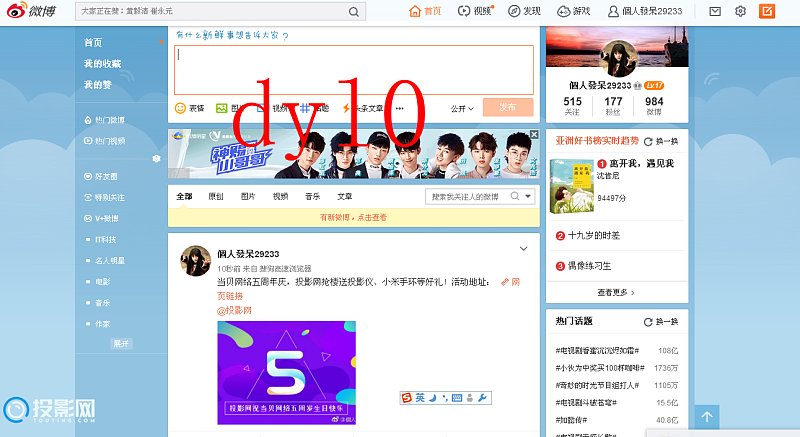Open 发现 in top navigation
Viewport: 800px width, 437px height.
coord(524,11)
